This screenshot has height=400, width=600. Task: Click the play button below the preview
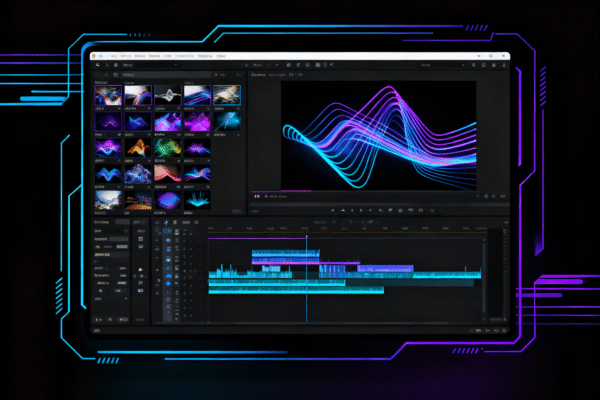[x=360, y=210]
